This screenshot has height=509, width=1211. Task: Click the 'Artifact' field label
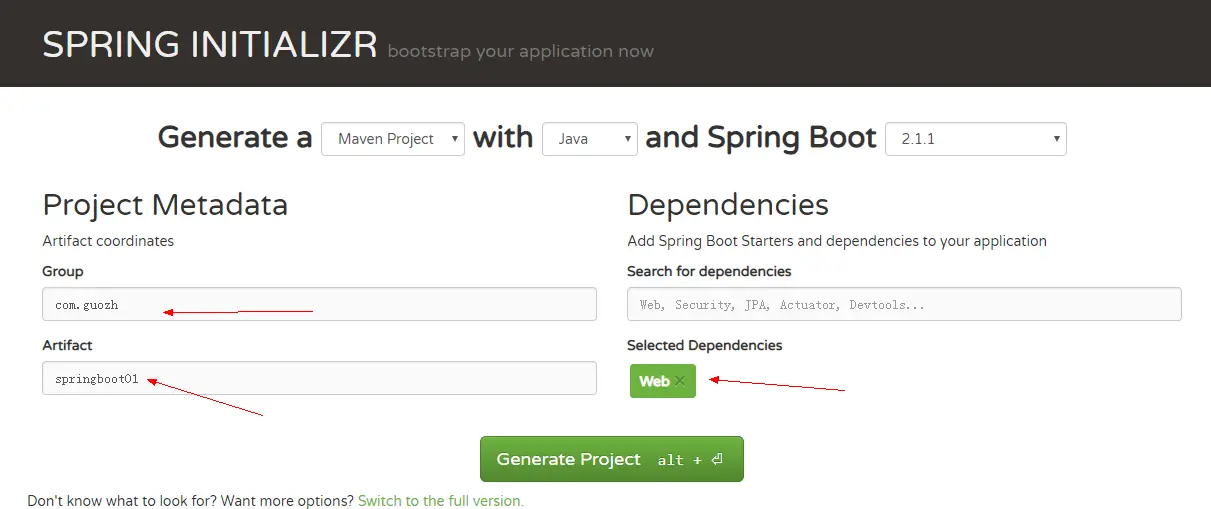click(67, 345)
